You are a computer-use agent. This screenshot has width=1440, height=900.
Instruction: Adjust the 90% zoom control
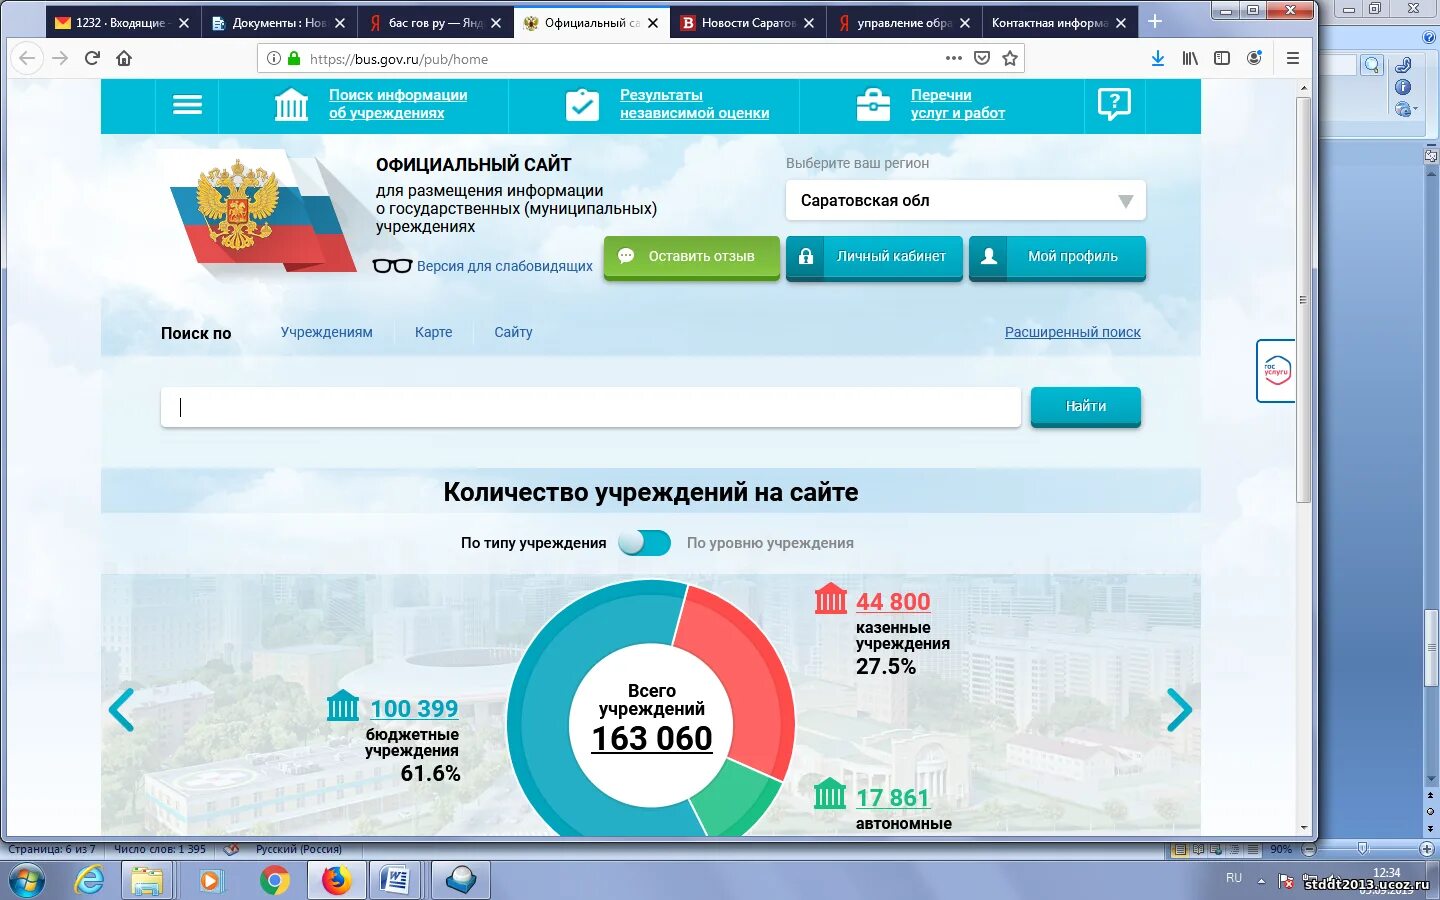[x=1280, y=849]
